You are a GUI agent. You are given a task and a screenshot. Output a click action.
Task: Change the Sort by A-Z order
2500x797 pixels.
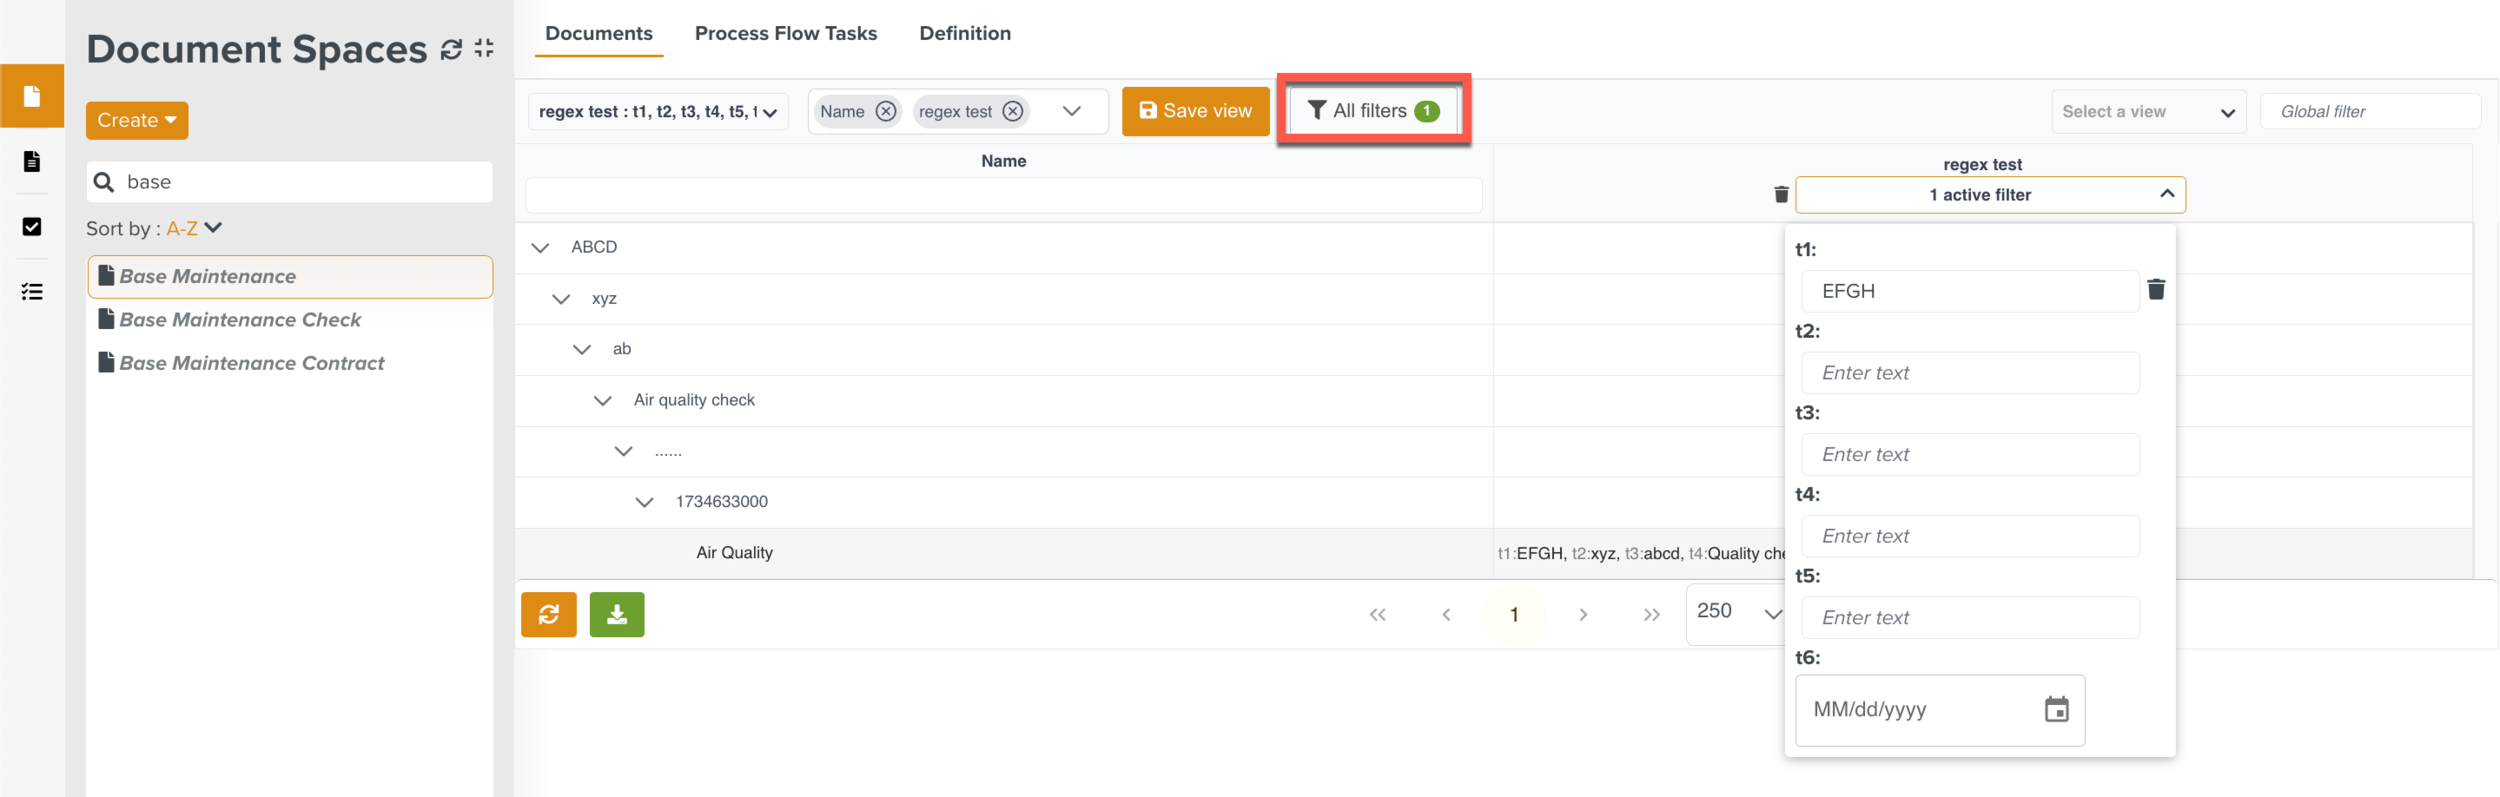pyautogui.click(x=194, y=228)
